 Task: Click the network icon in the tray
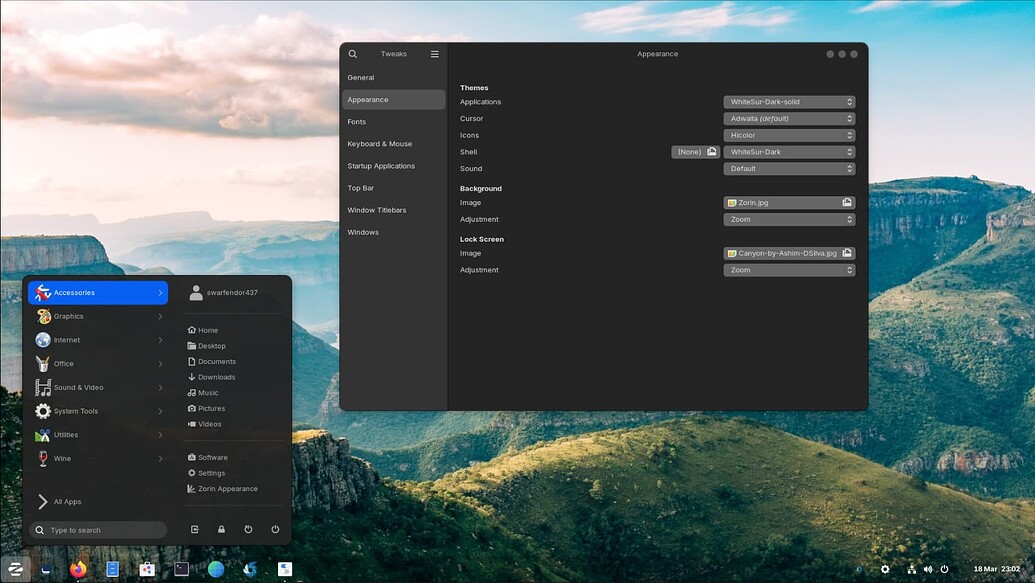coord(911,569)
